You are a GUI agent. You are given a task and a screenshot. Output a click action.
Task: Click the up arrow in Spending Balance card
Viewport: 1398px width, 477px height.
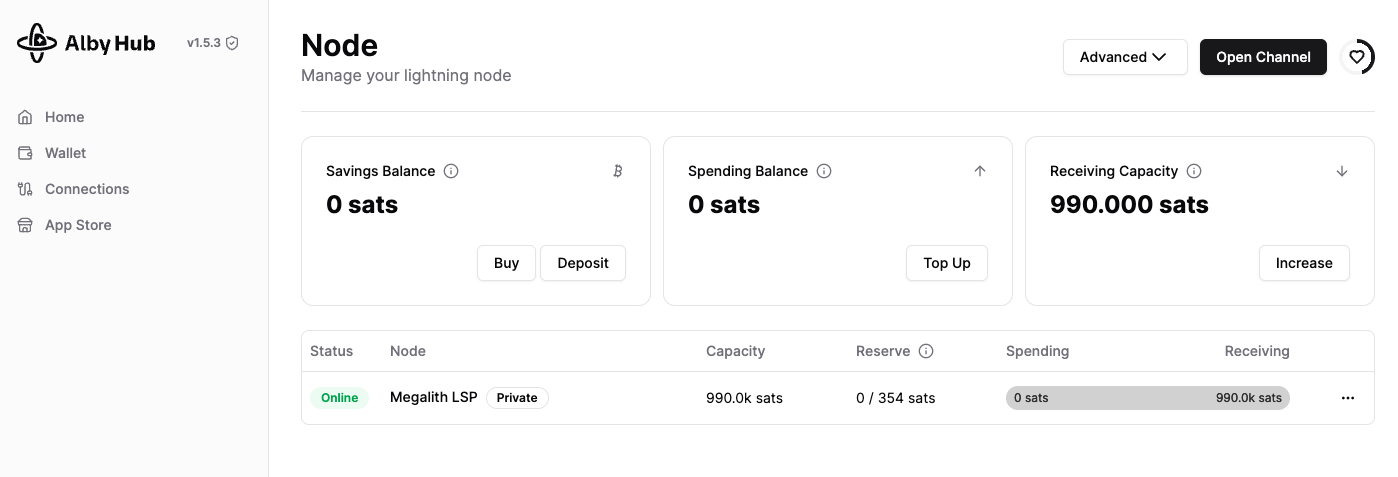point(980,171)
